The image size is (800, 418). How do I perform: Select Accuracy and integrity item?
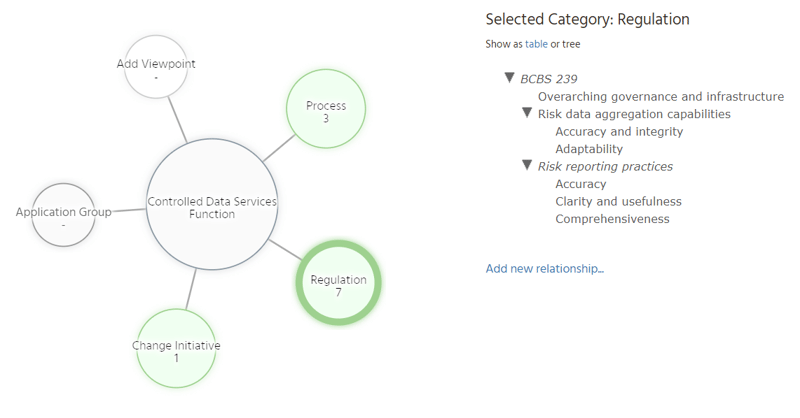pyautogui.click(x=619, y=132)
